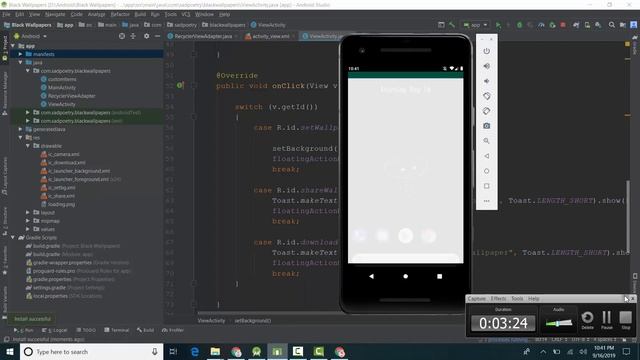This screenshot has width=640, height=360.
Task: Open the Run tool window
Action: pos(24,330)
